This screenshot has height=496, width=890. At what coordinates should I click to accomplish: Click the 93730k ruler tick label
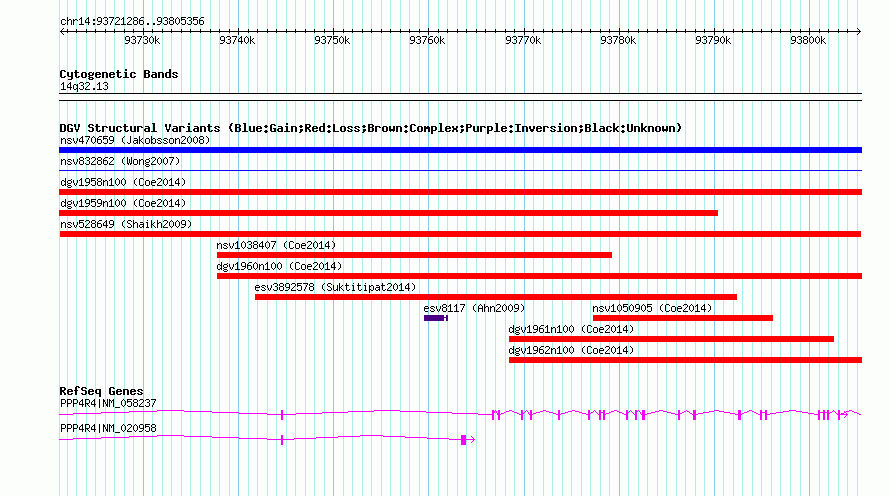(142, 40)
